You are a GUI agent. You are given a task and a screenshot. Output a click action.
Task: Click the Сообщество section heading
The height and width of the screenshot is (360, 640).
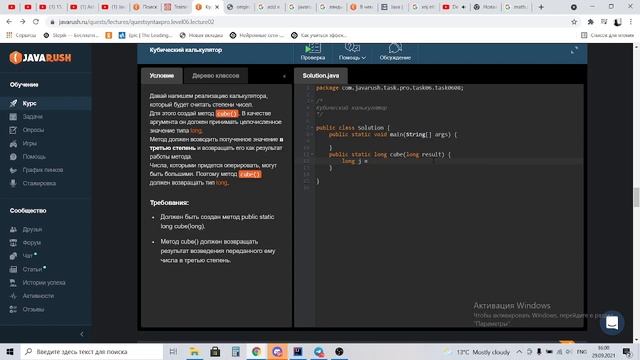[x=28, y=211]
